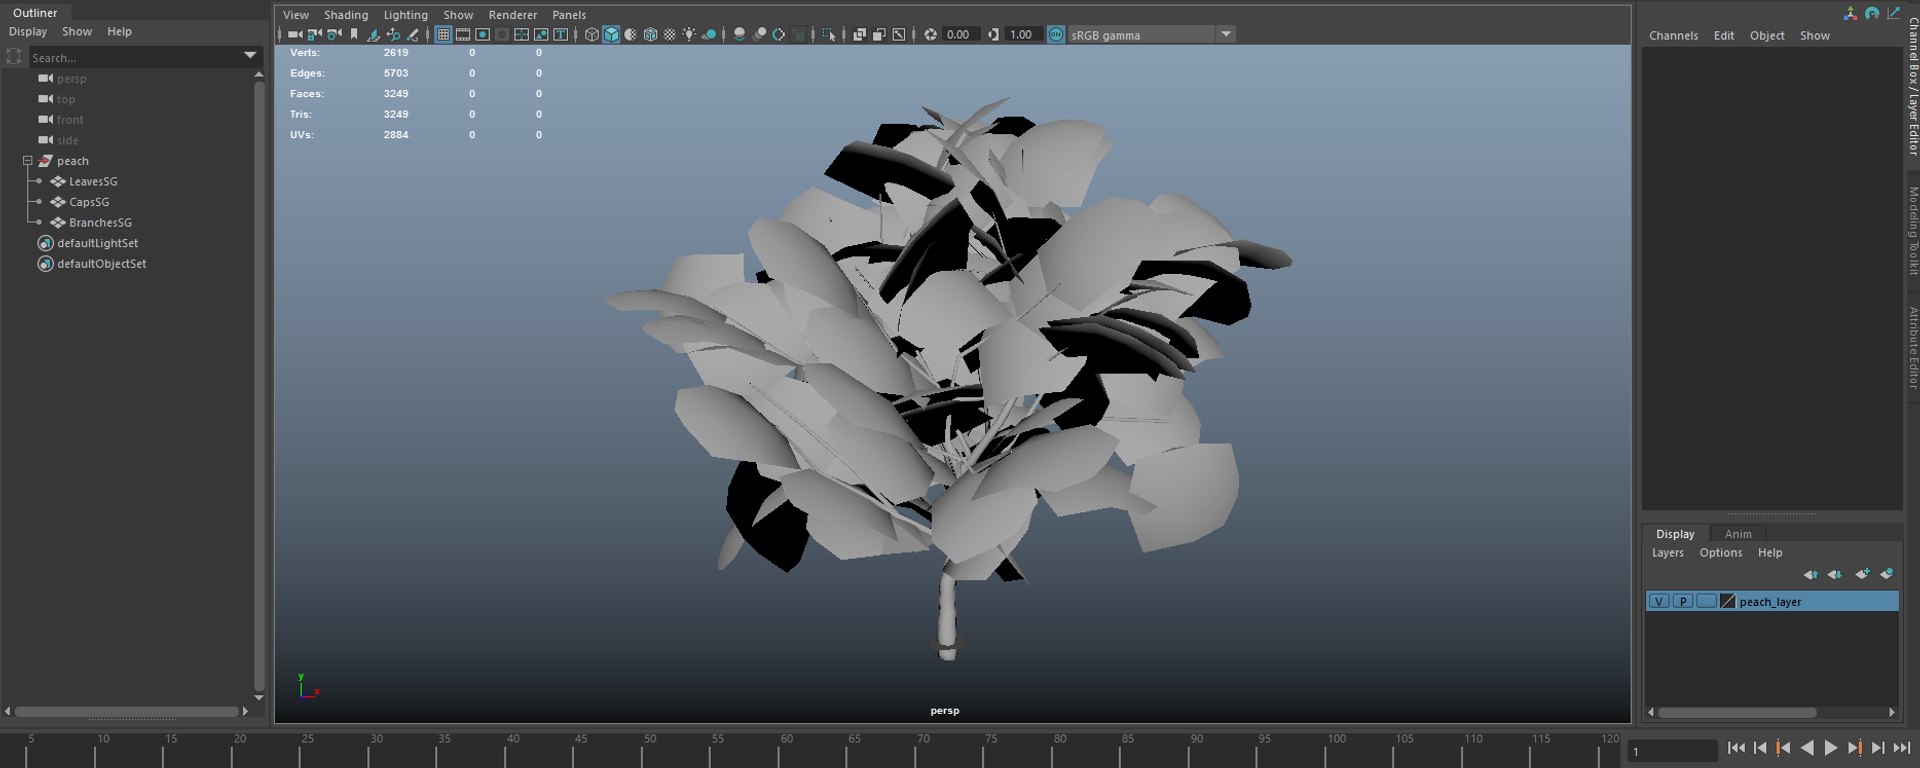Toggle the Textured display icon

(670, 34)
